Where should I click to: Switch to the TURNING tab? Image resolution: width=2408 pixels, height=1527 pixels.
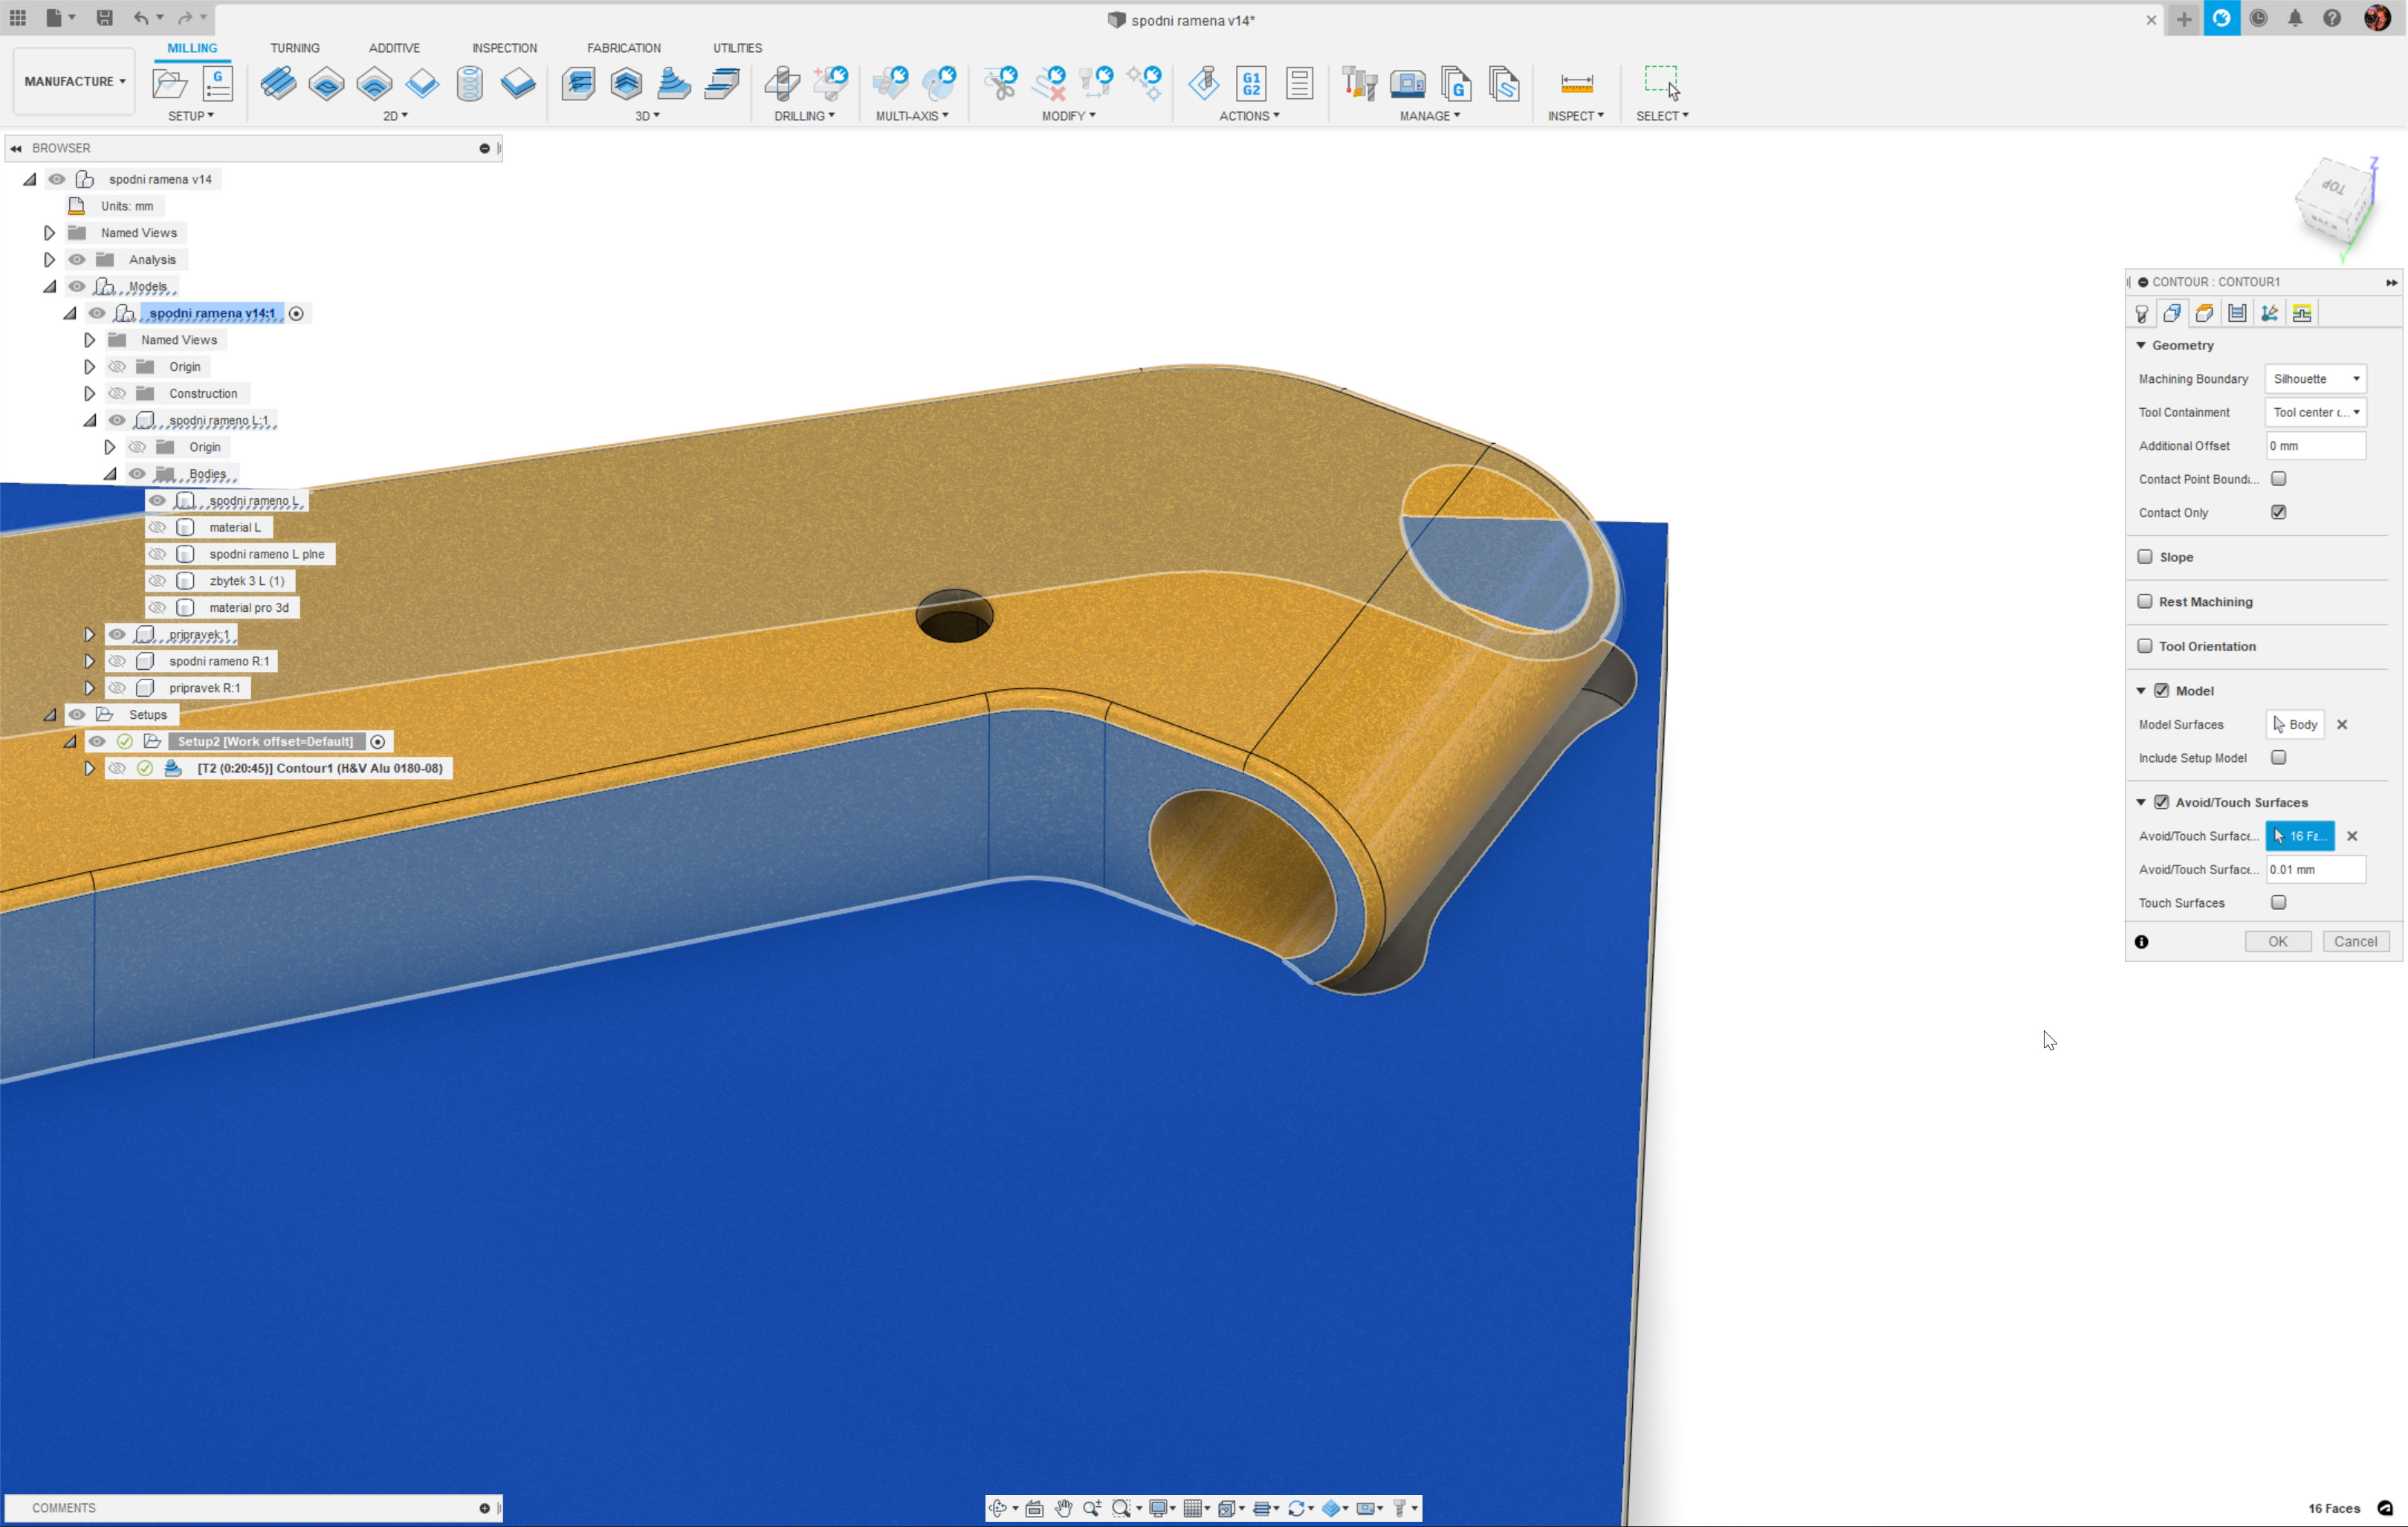click(x=294, y=48)
